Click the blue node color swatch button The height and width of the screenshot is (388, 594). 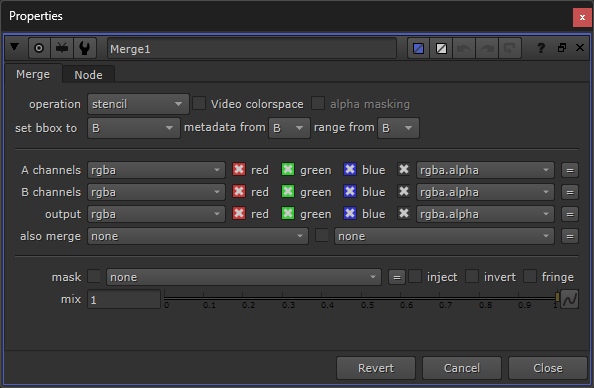(419, 48)
